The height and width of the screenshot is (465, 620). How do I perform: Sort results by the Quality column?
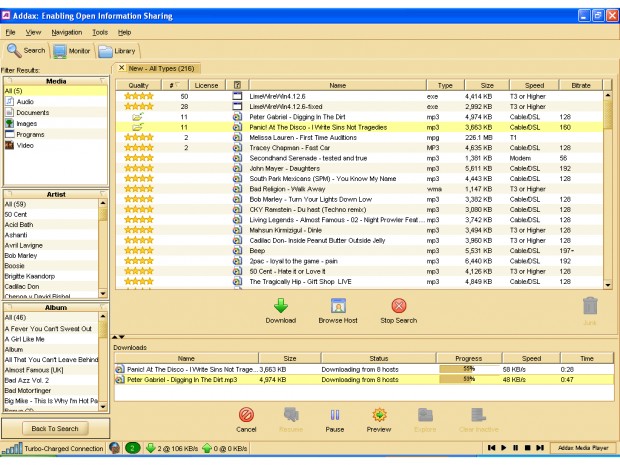[138, 85]
